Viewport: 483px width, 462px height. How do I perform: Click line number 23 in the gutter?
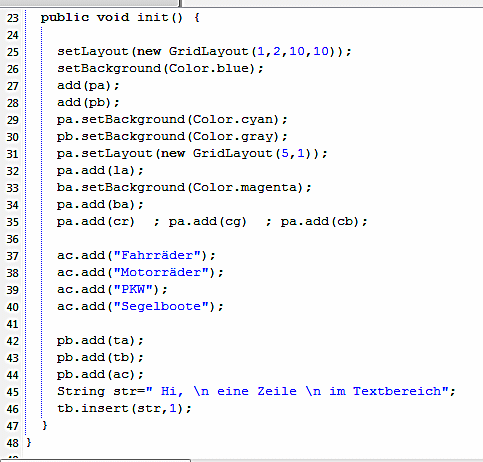click(x=13, y=18)
